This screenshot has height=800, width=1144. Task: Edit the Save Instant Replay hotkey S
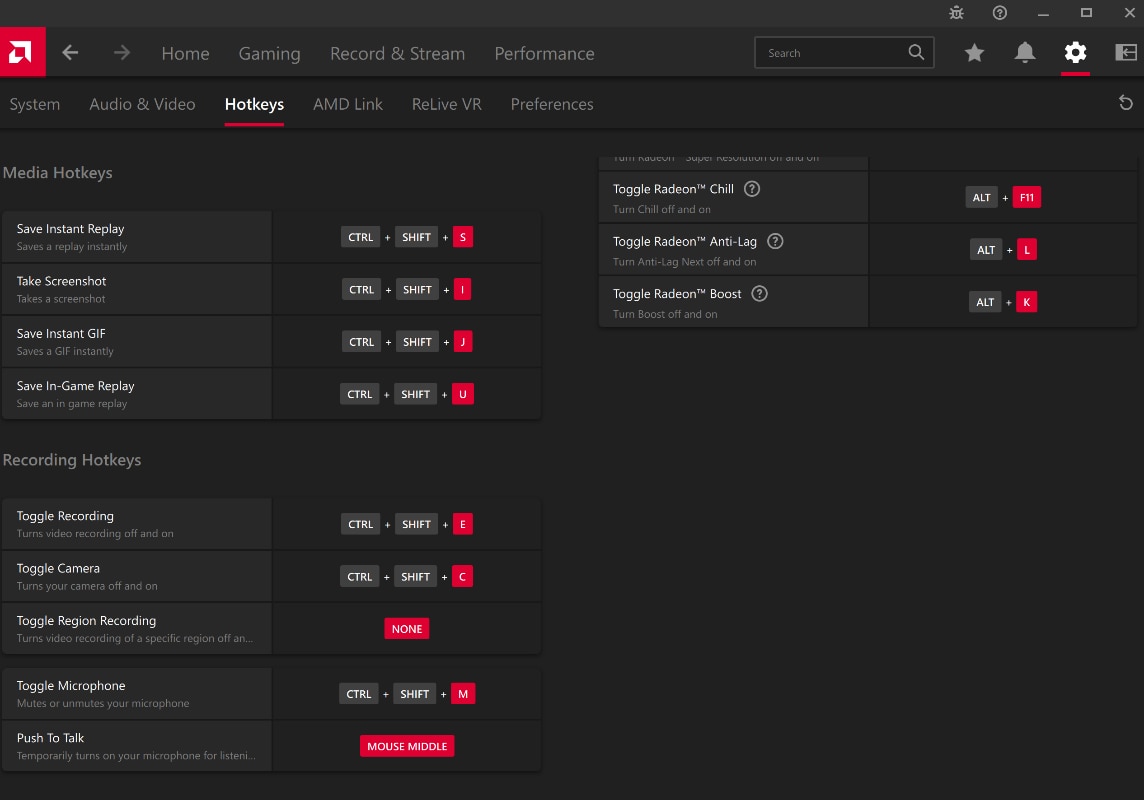pos(463,237)
